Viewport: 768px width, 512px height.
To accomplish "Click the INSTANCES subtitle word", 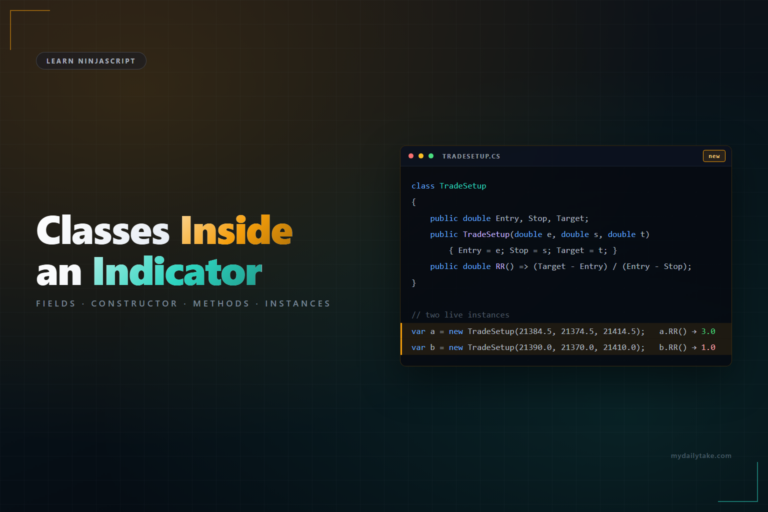I will pos(298,304).
